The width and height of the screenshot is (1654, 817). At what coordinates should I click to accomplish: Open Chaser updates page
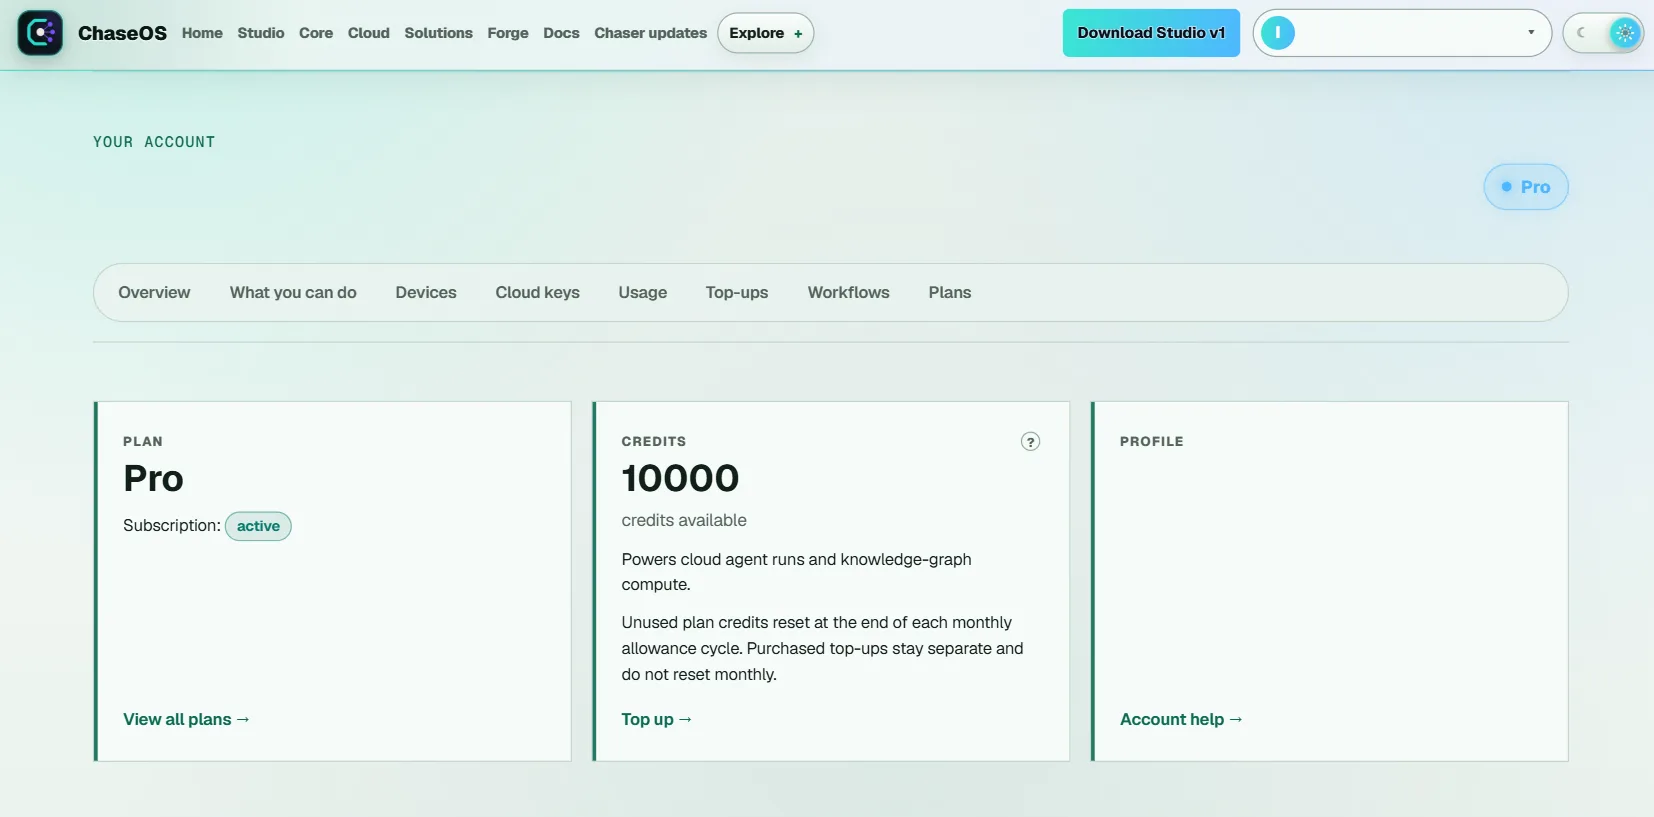(x=650, y=33)
